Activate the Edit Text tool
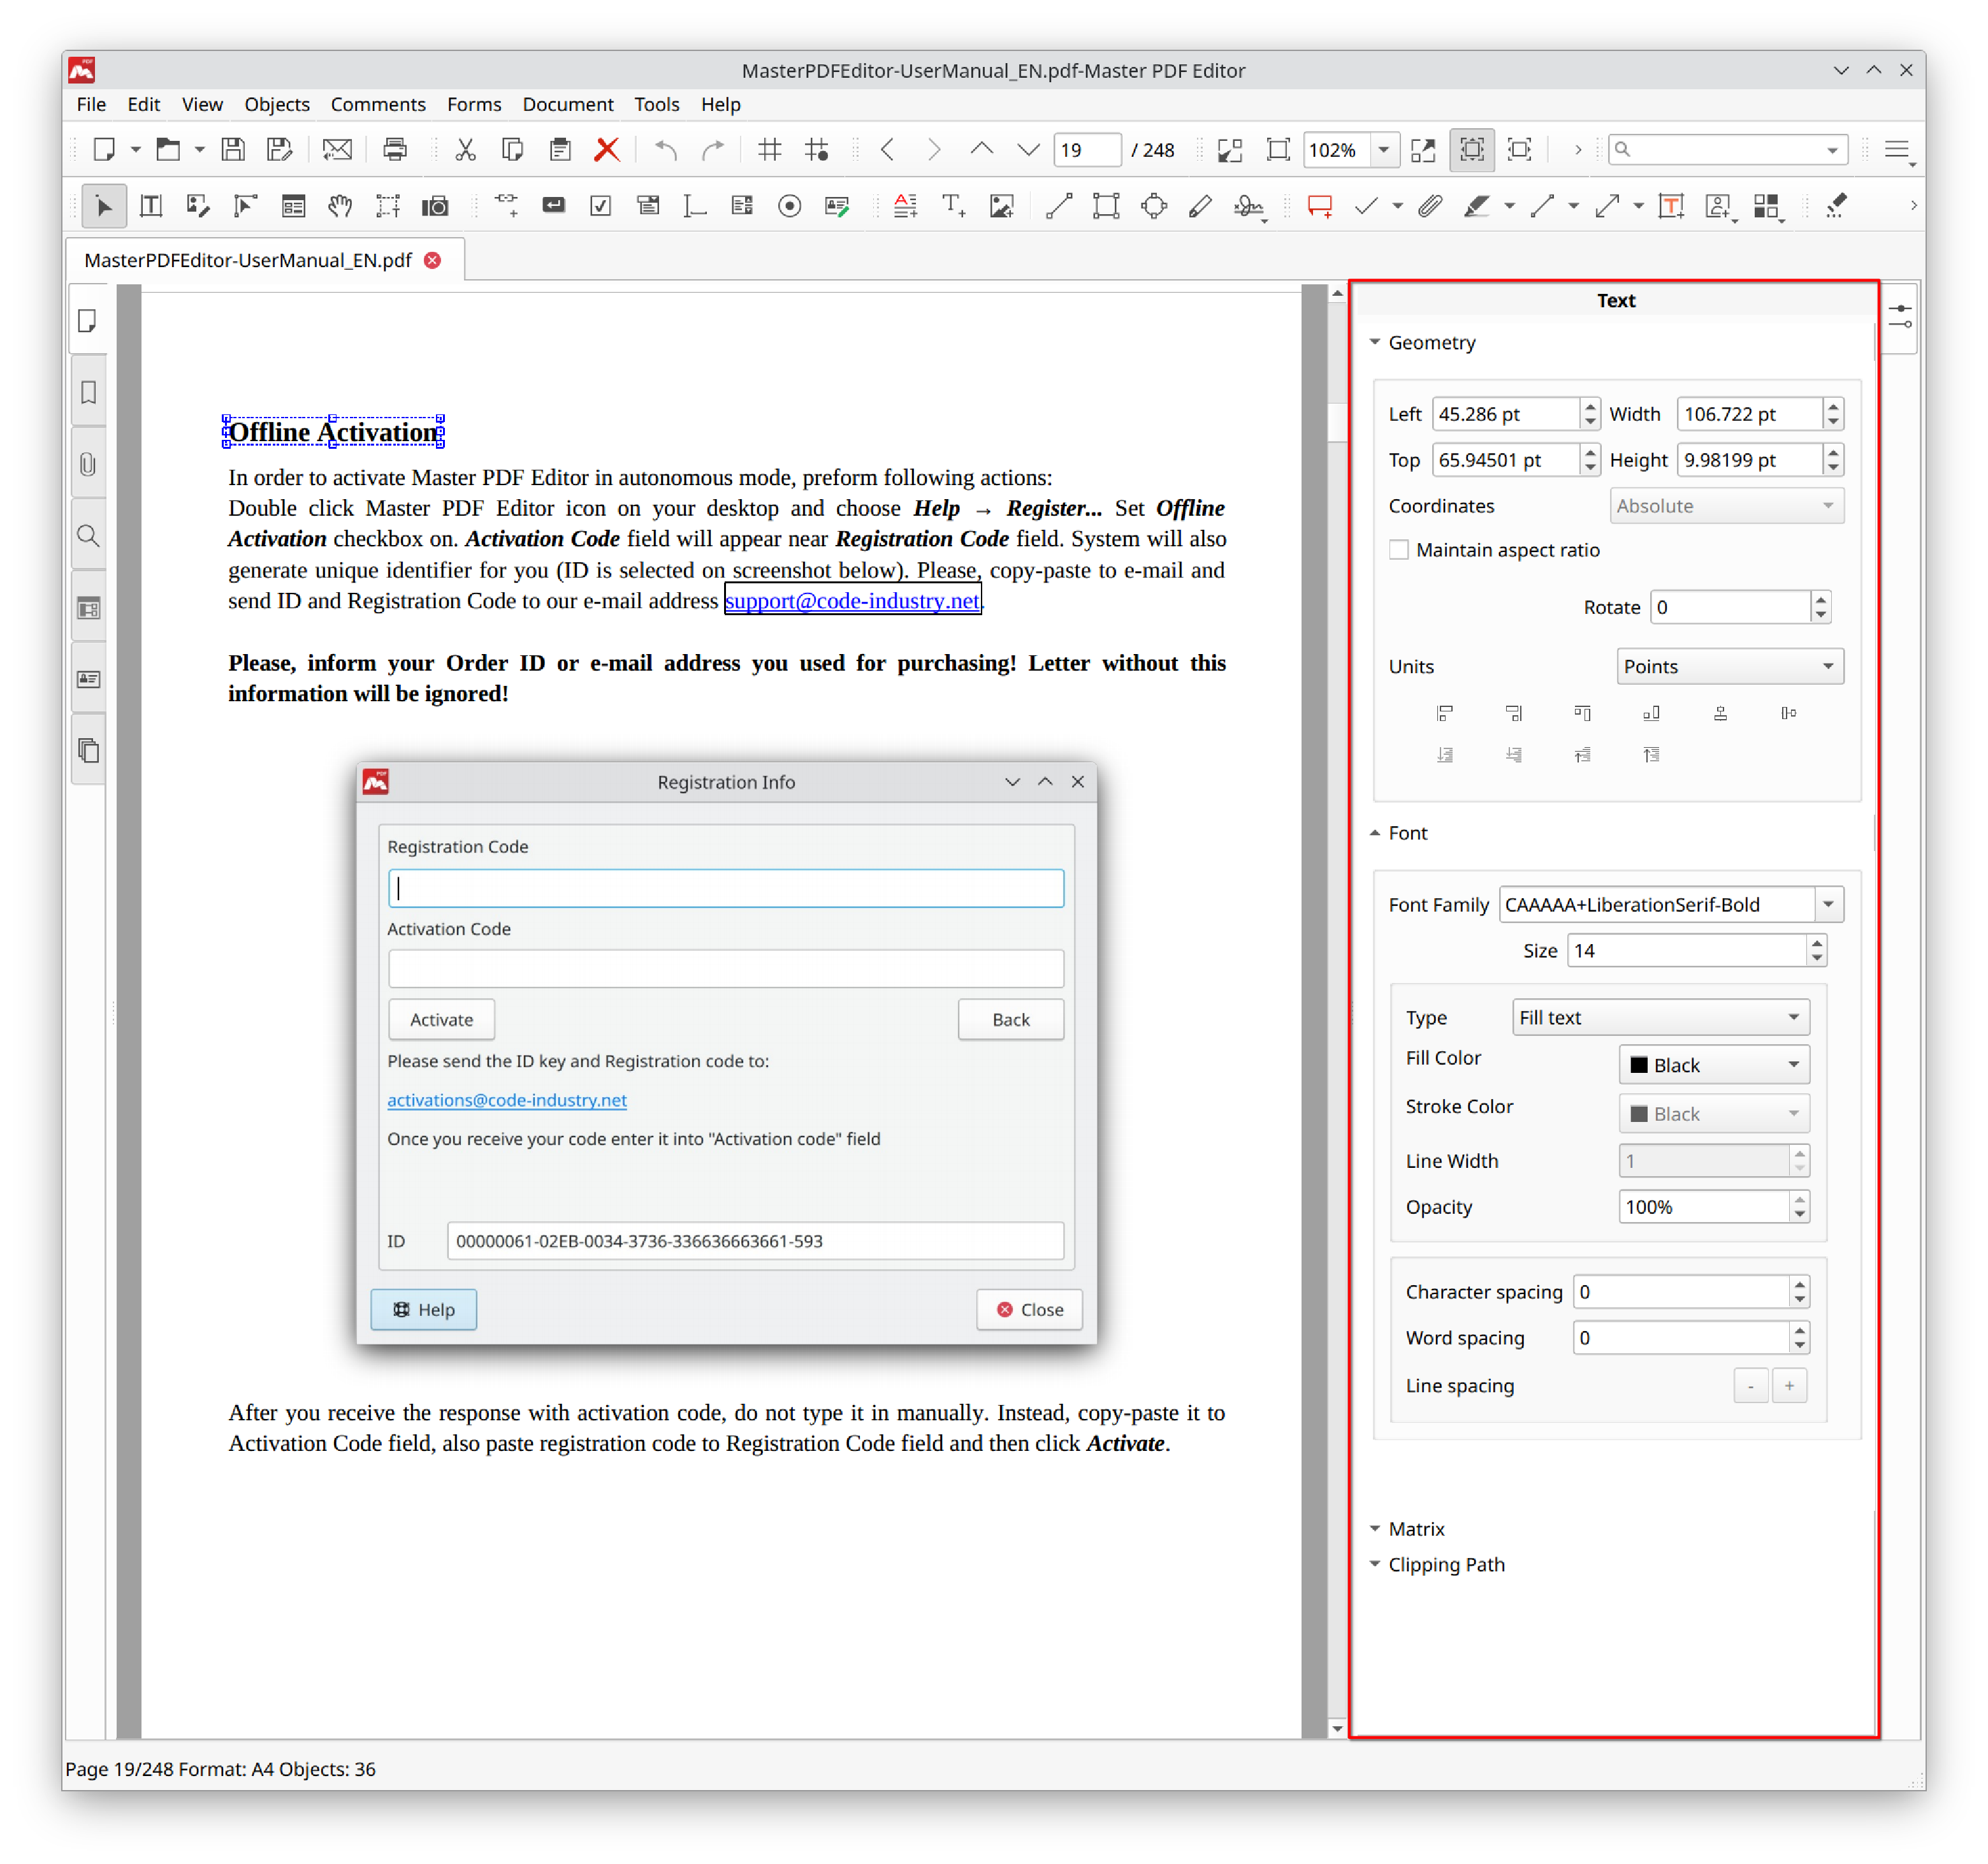This screenshot has height=1864, width=1988. tap(151, 206)
